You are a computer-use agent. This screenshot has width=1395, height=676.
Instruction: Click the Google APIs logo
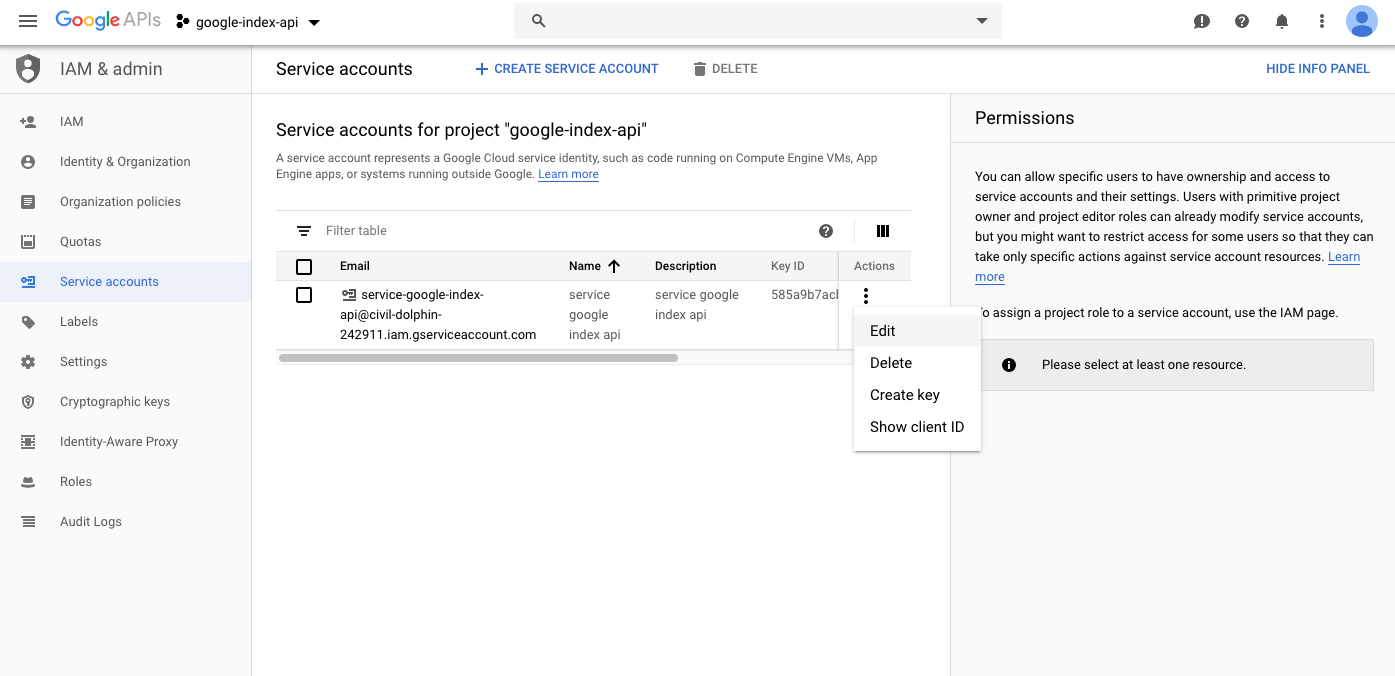point(108,21)
